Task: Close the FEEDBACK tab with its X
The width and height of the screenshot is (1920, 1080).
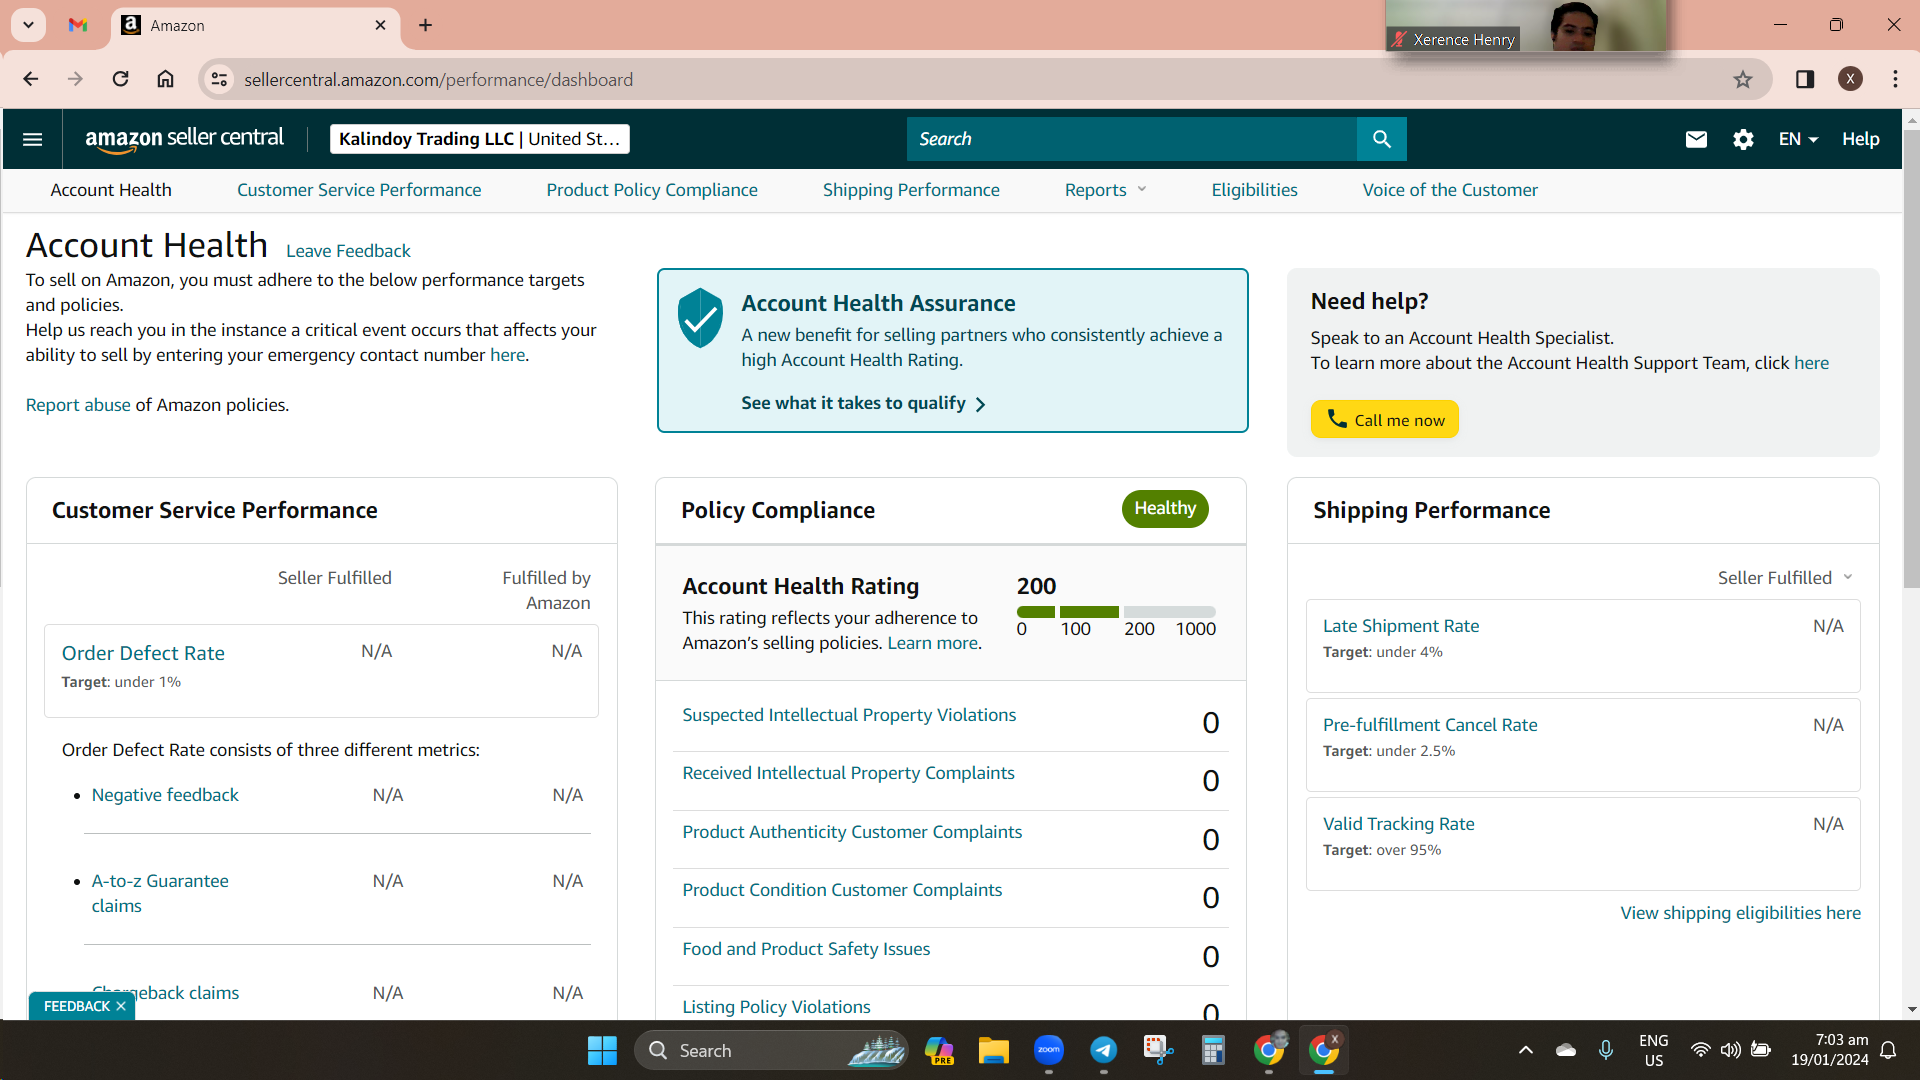Action: click(x=121, y=1006)
